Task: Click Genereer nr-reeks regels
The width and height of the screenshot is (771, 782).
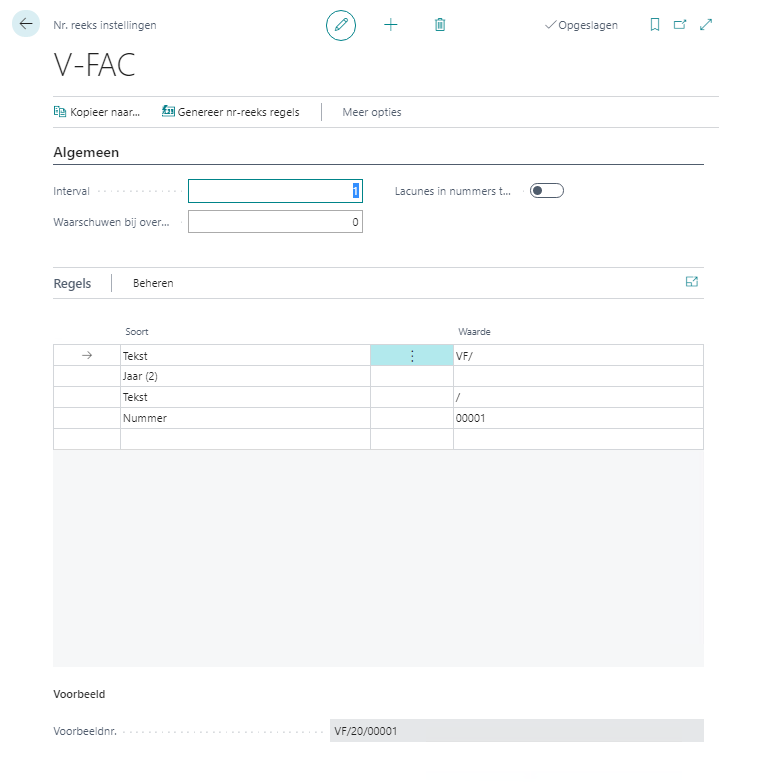Action: click(x=231, y=112)
